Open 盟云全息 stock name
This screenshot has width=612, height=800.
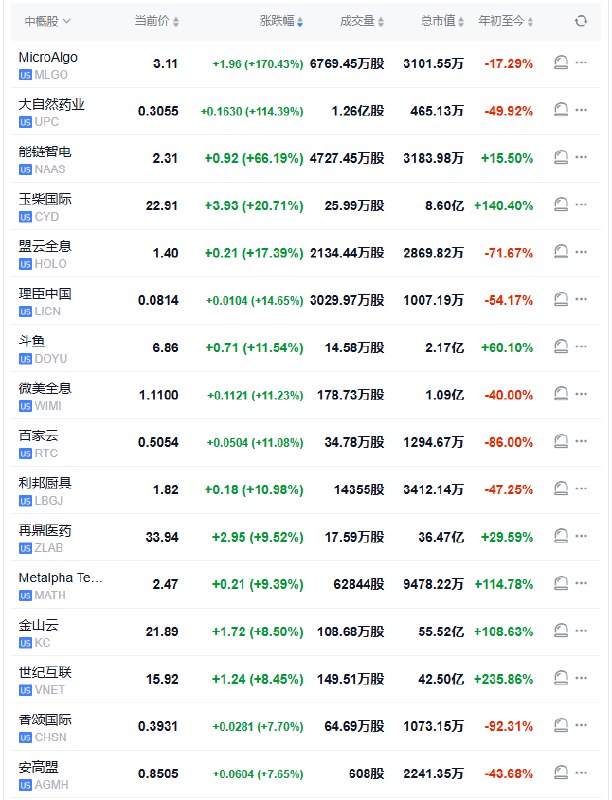tap(45, 246)
